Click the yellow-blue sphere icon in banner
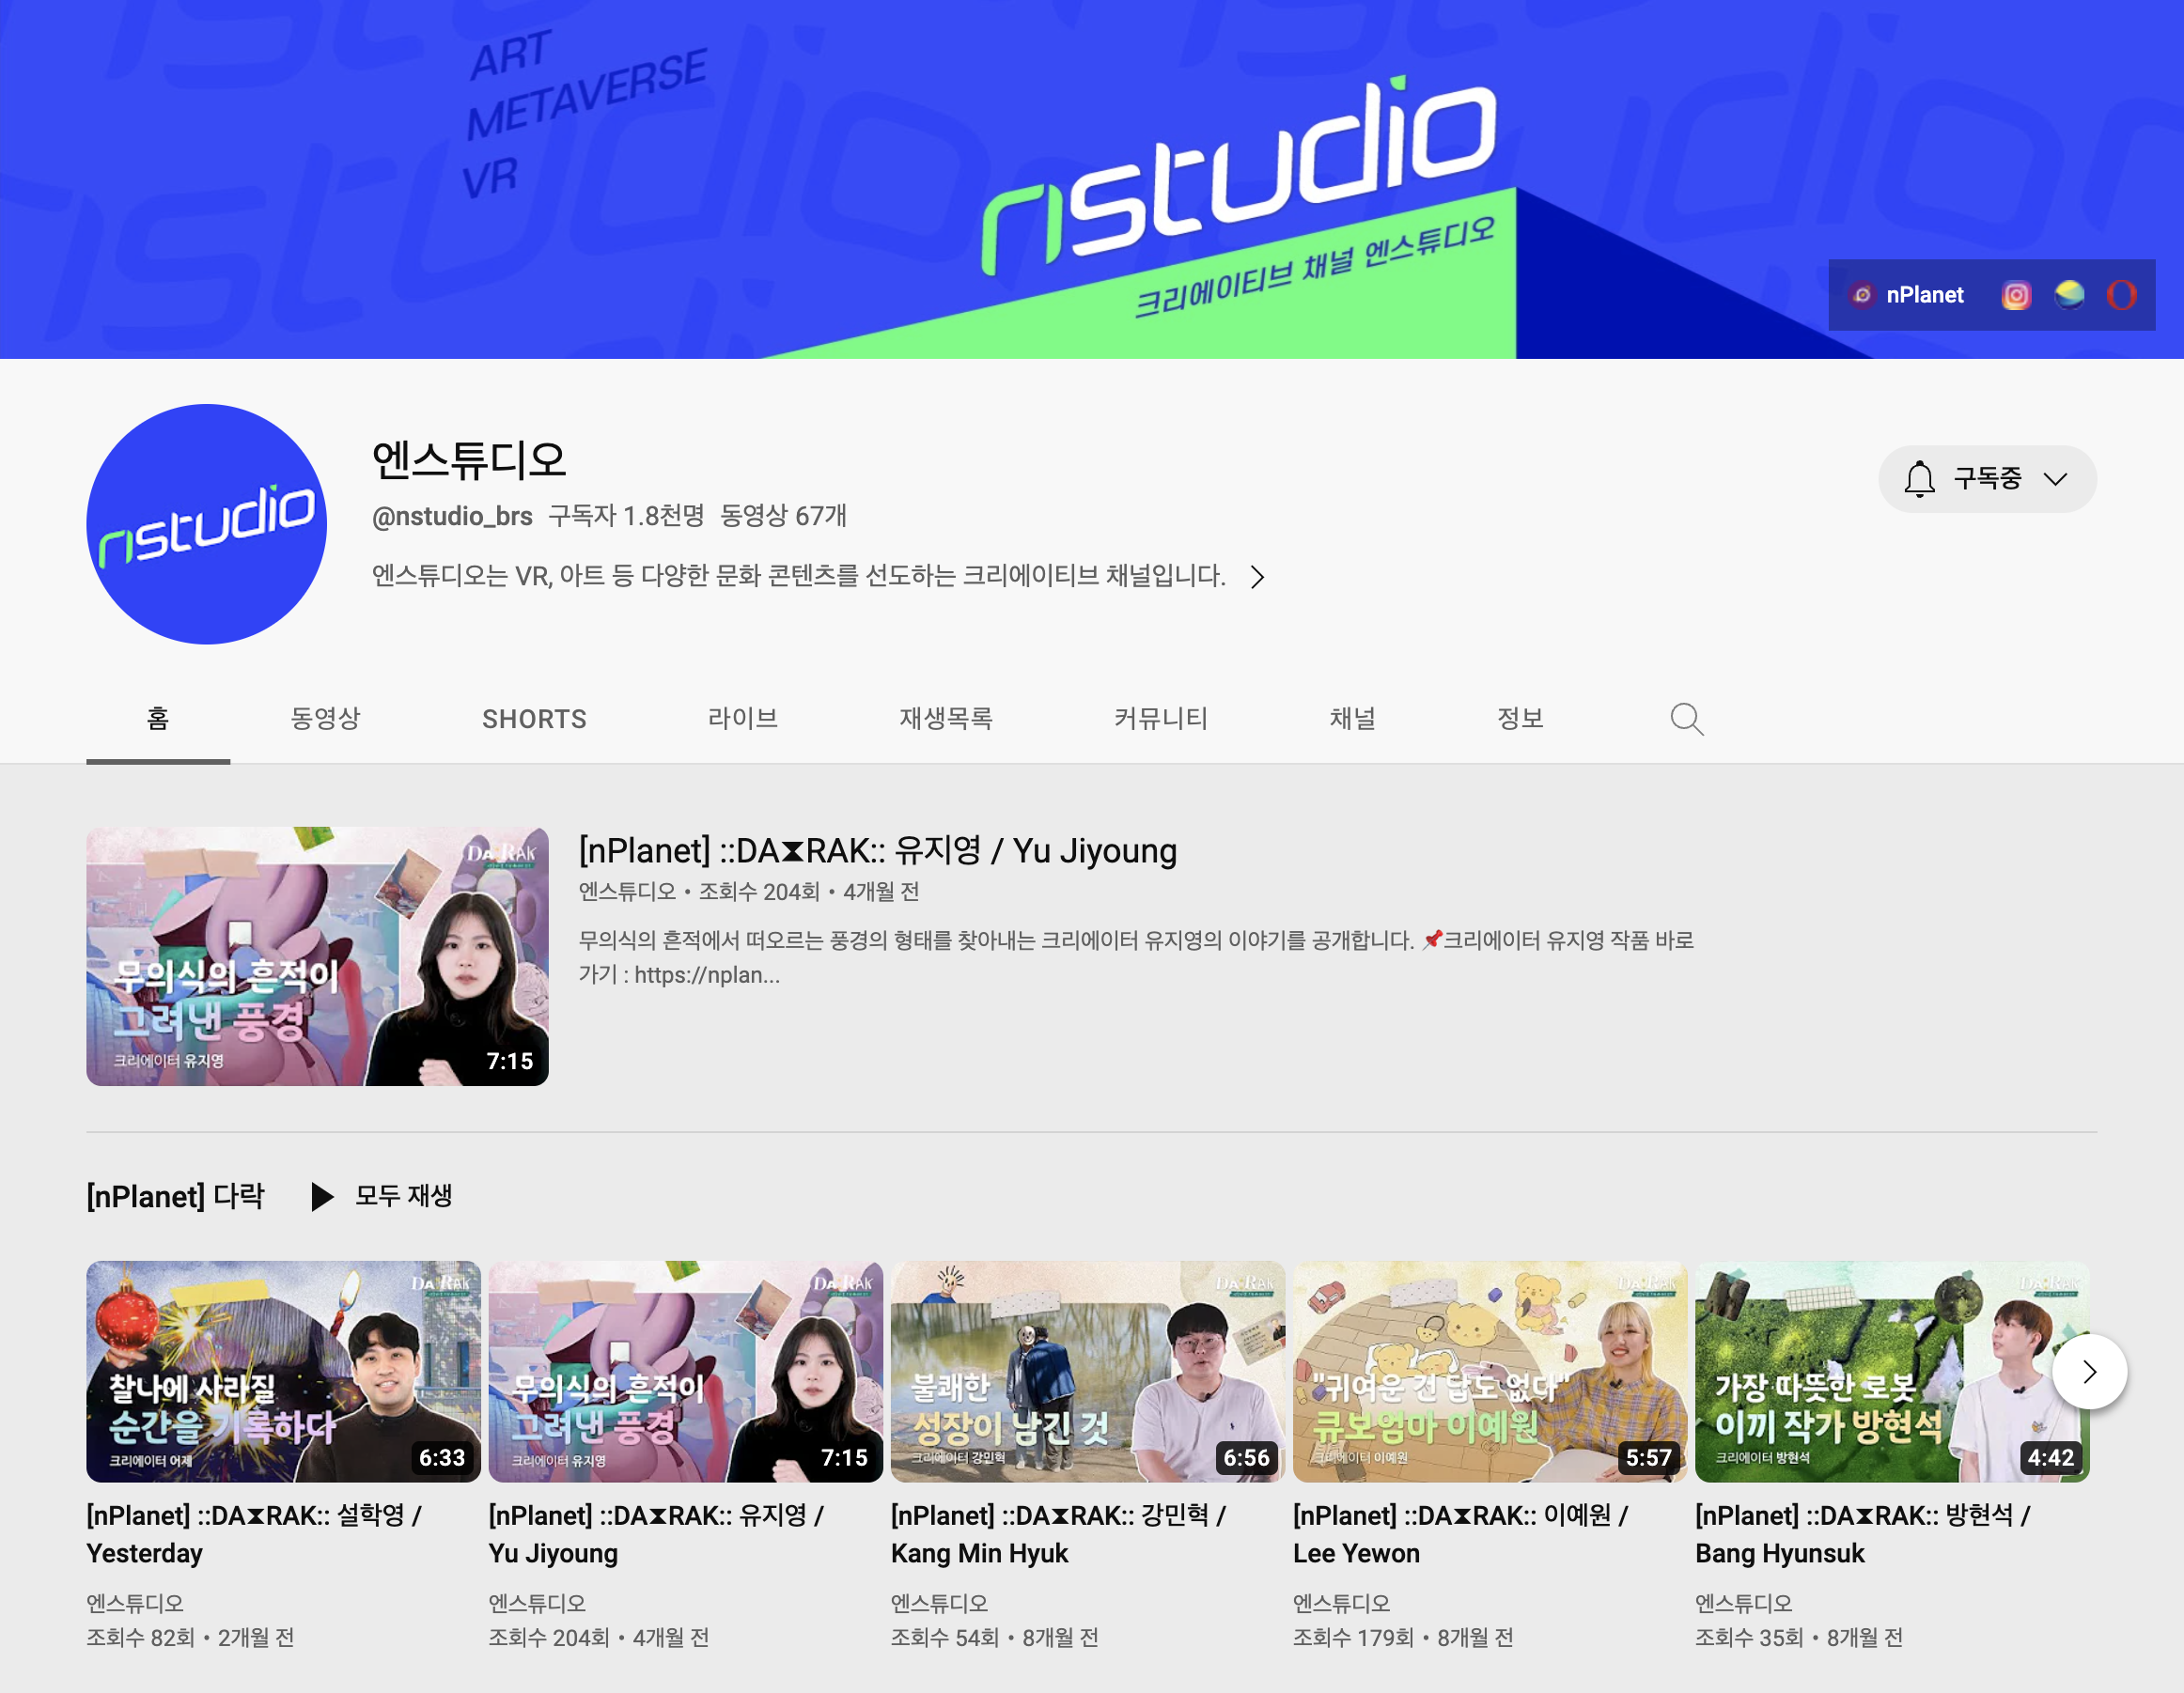Viewport: 2184px width, 1693px height. click(2068, 295)
